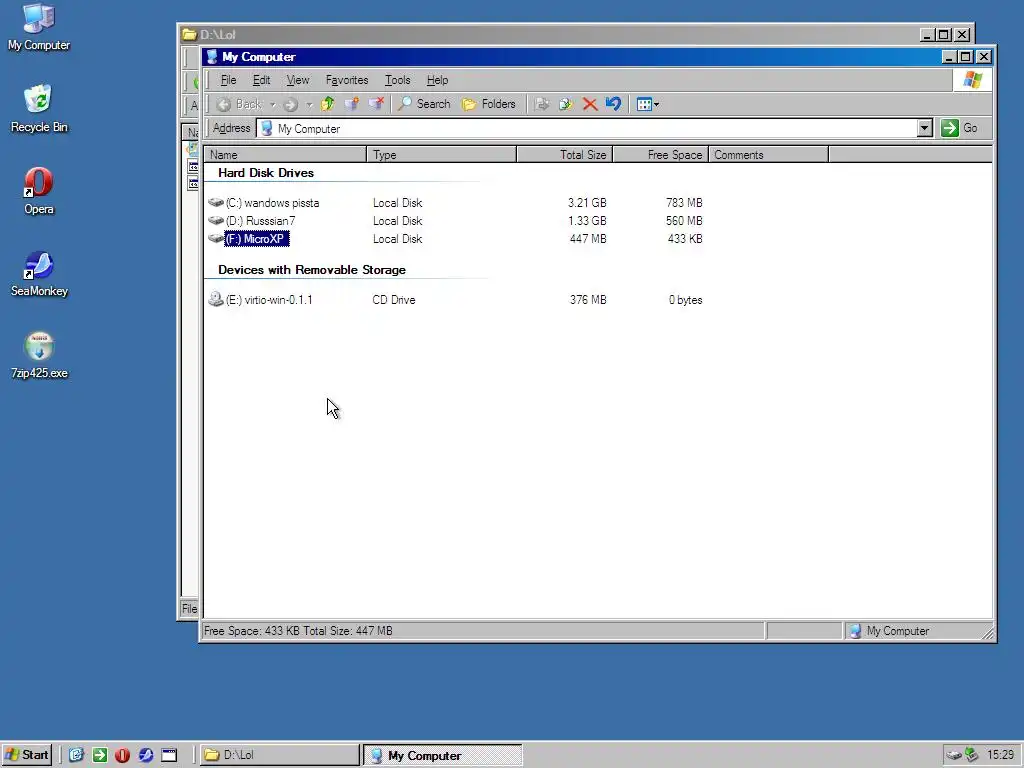The height and width of the screenshot is (768, 1024).
Task: Select the (D:) Russsian7 drive
Action: (x=260, y=221)
